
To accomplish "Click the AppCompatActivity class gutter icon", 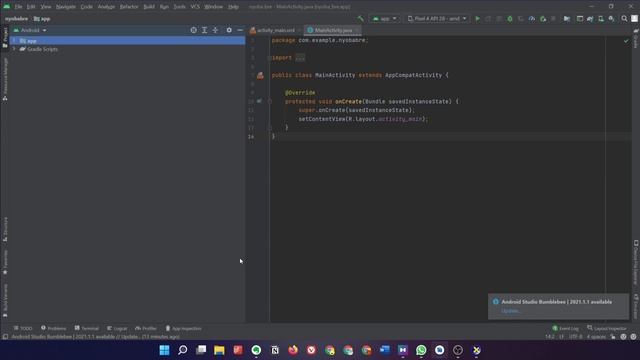I will tap(260, 76).
